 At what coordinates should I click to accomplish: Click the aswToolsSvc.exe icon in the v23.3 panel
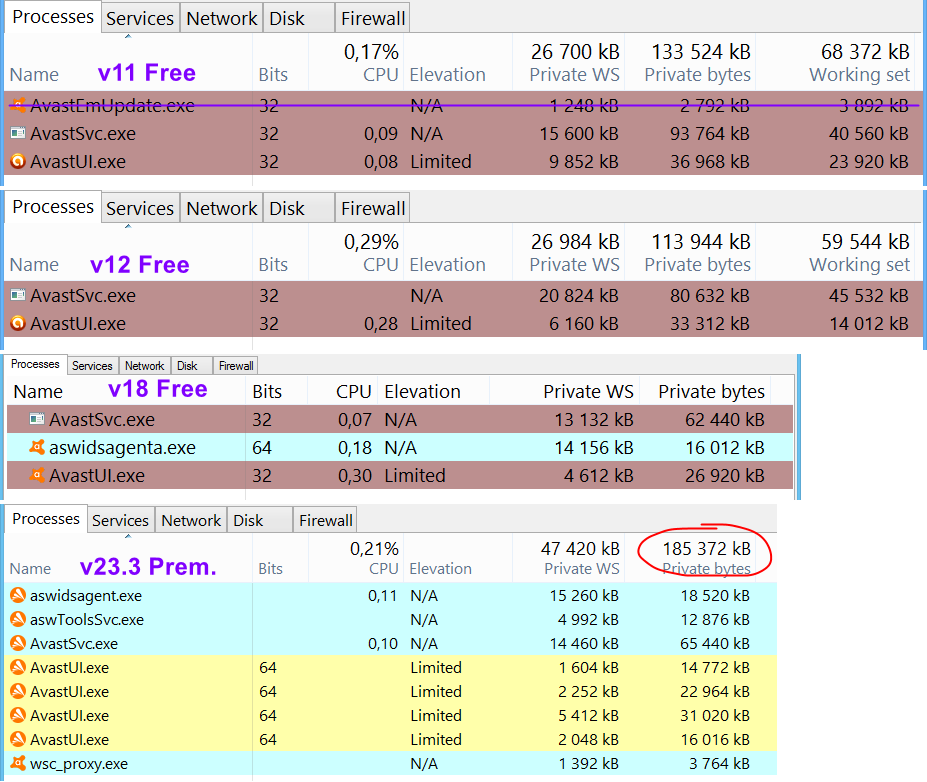18,619
